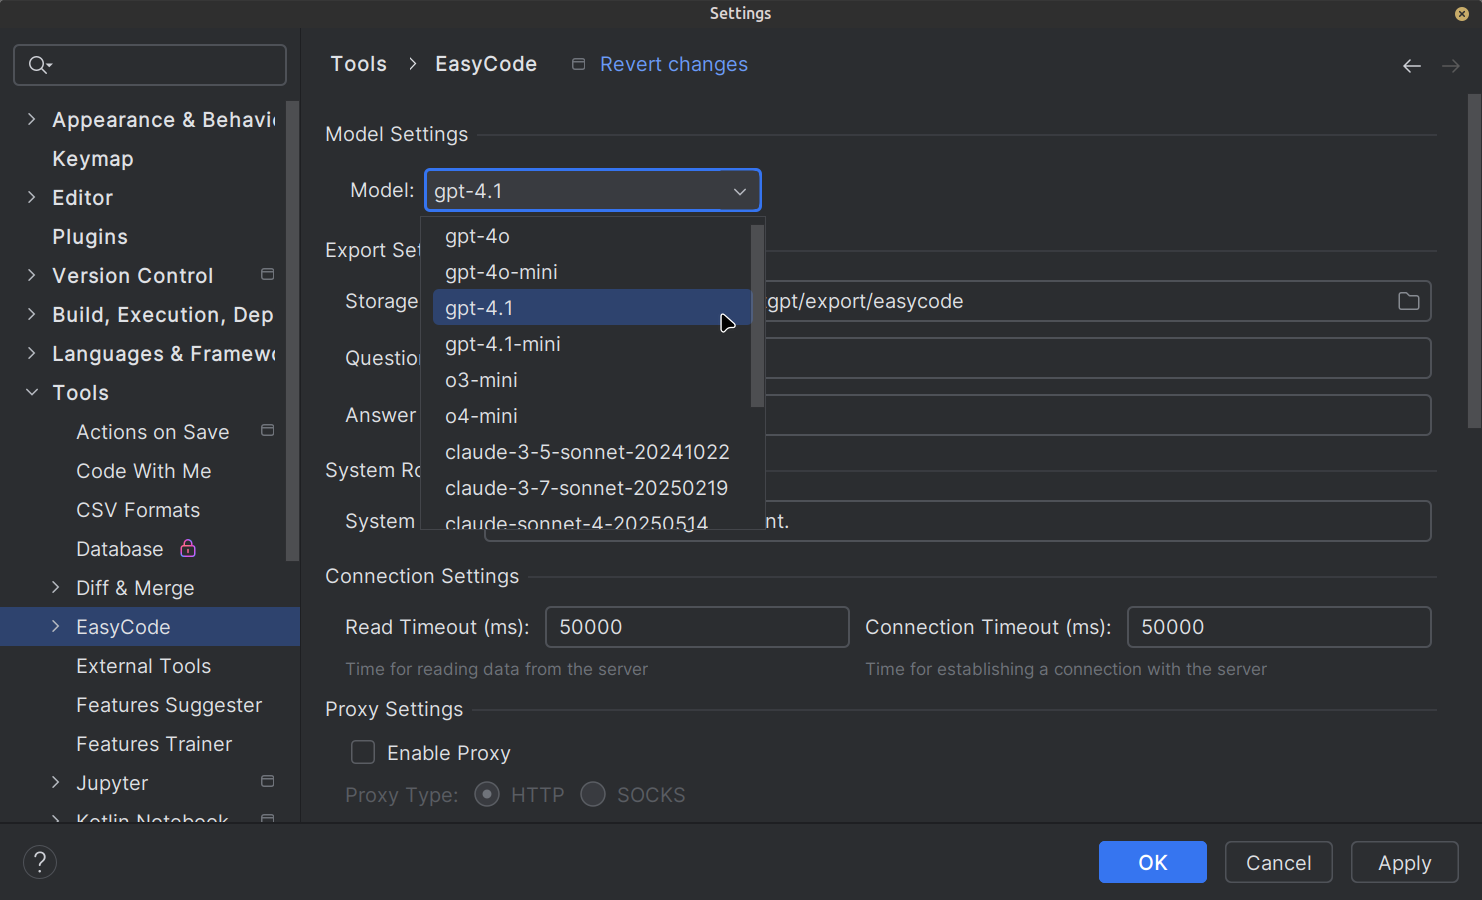Collapse the Tools tree node
The width and height of the screenshot is (1482, 900).
click(x=32, y=393)
